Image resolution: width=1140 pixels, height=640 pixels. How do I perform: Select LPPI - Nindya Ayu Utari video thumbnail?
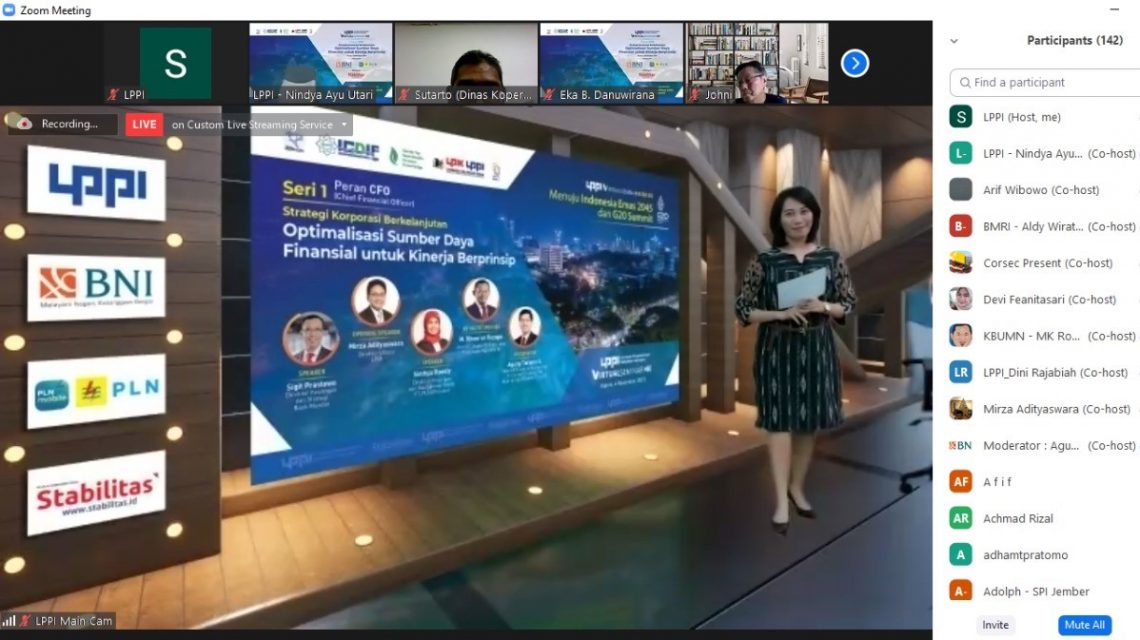coord(321,63)
